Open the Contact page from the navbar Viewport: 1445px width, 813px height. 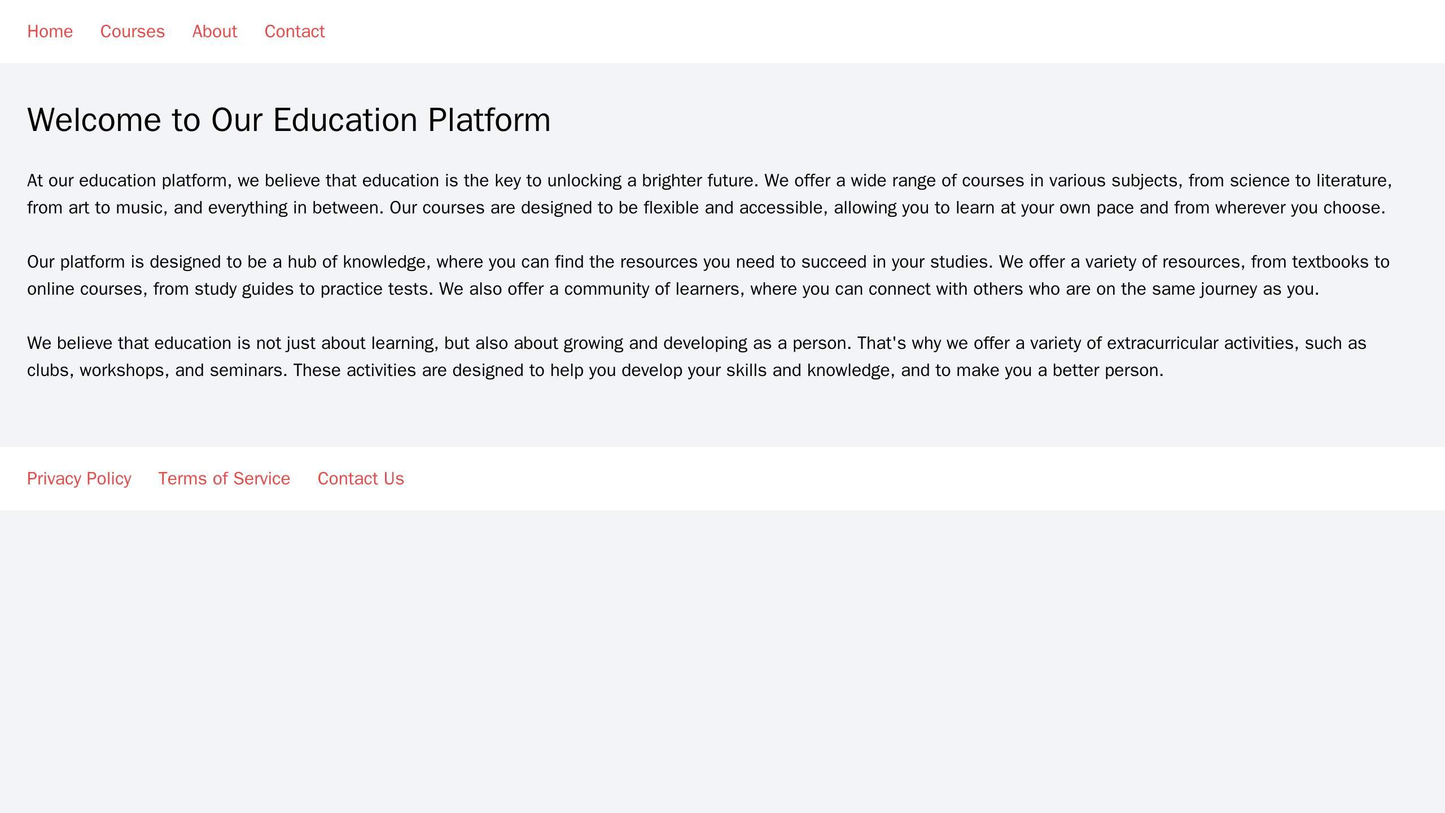click(295, 31)
